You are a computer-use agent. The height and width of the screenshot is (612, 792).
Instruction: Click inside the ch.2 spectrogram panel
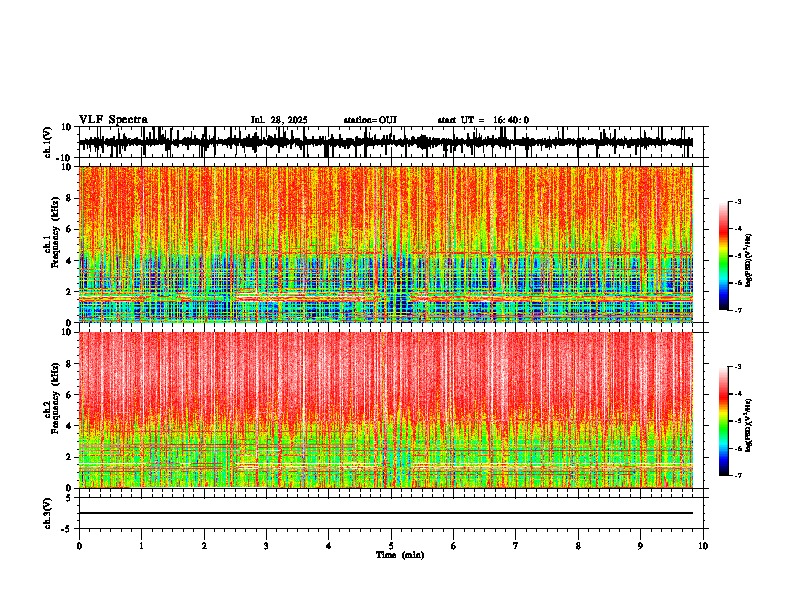[386, 410]
